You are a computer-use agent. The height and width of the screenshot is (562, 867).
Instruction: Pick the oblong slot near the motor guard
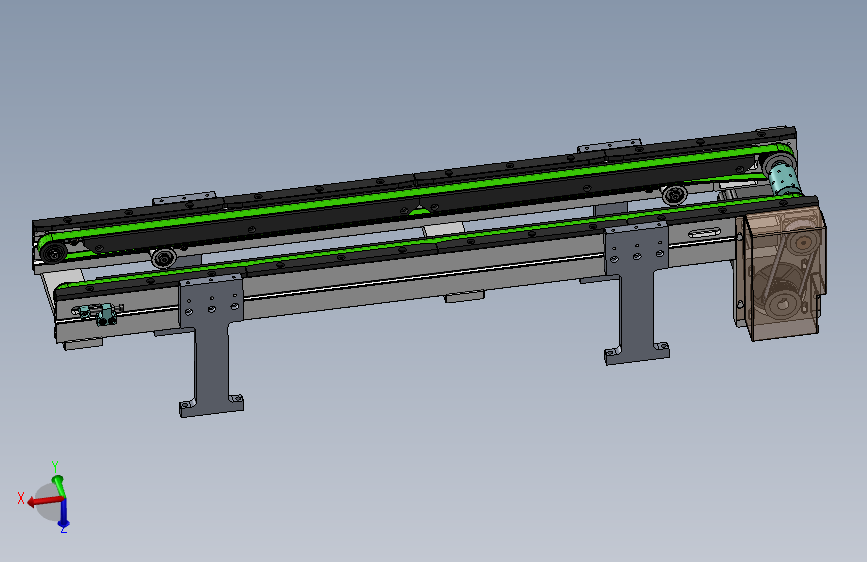coord(704,233)
